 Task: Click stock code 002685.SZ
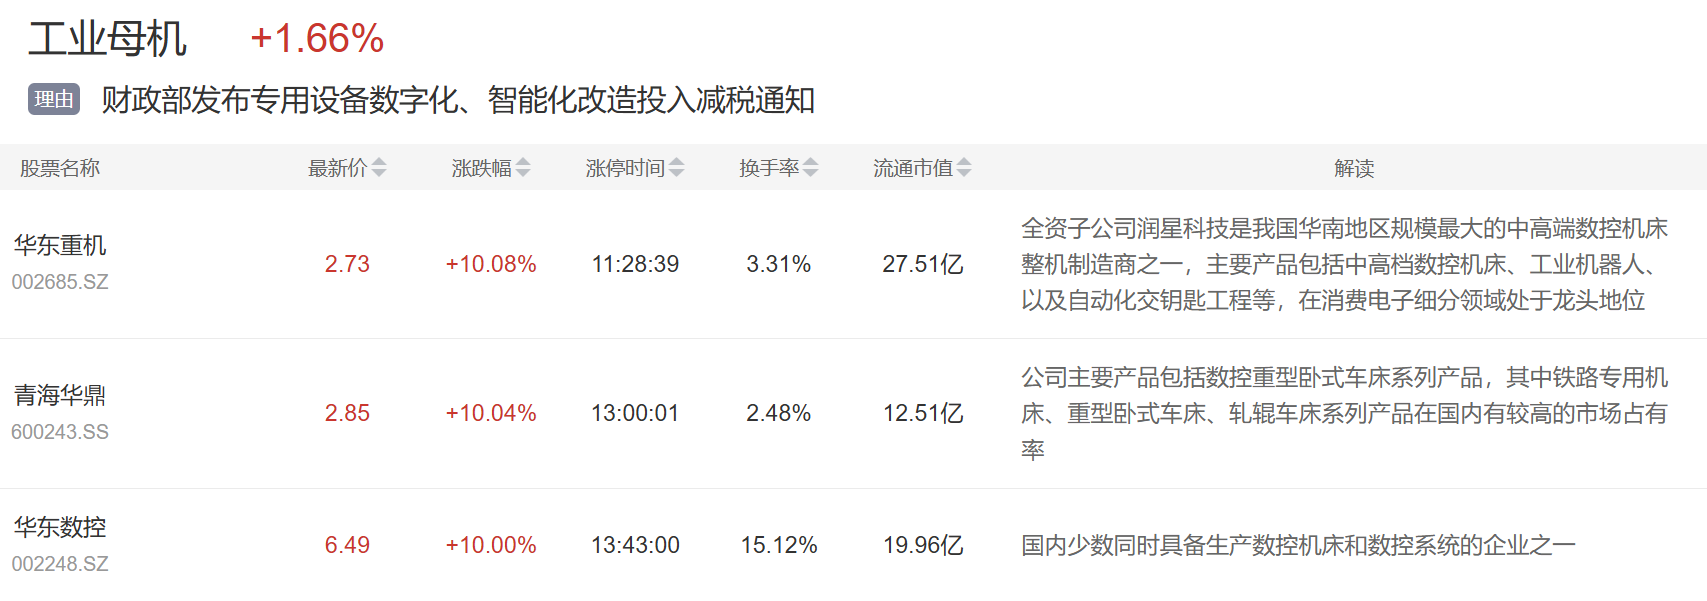click(x=60, y=282)
